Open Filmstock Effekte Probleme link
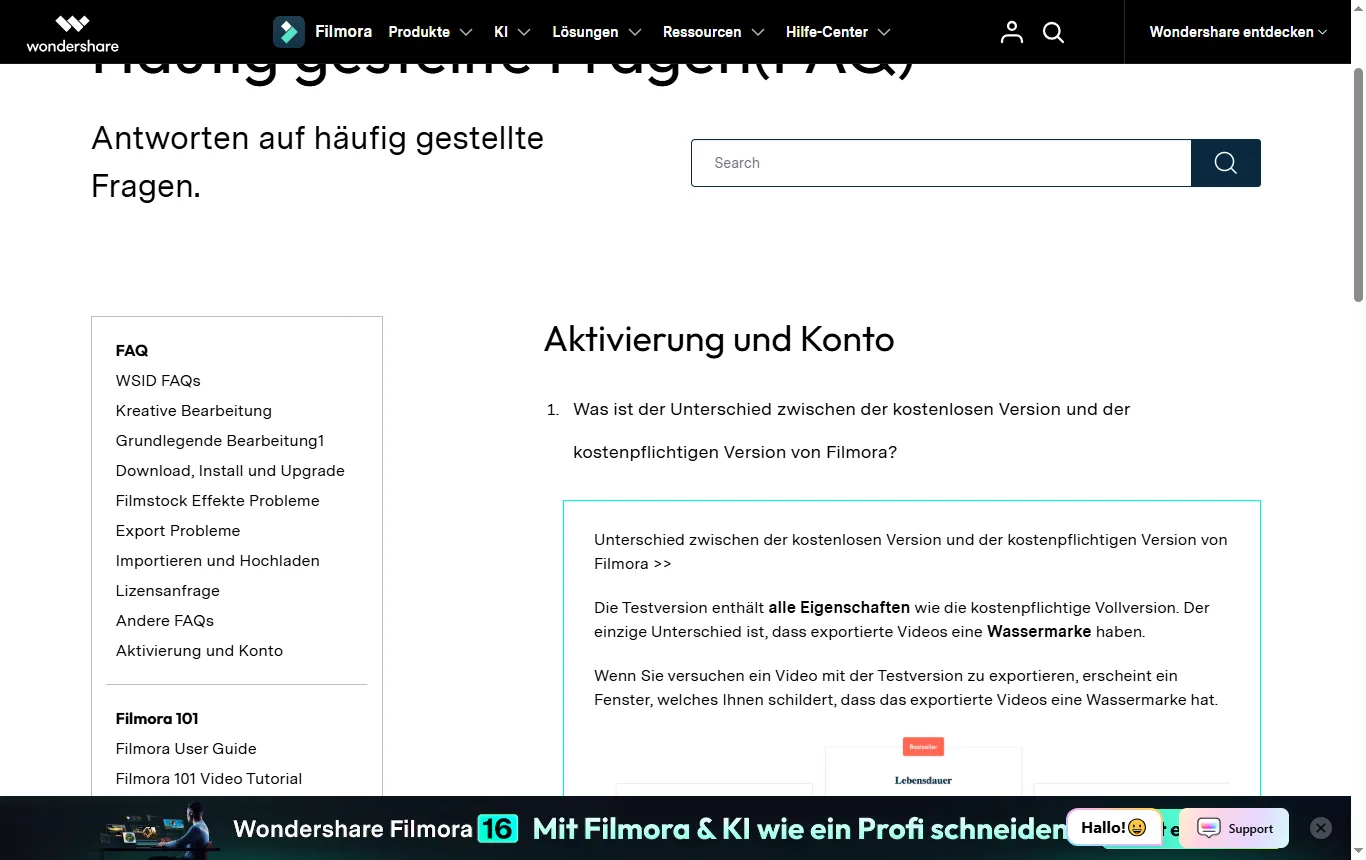The height and width of the screenshot is (860, 1366). 218,501
